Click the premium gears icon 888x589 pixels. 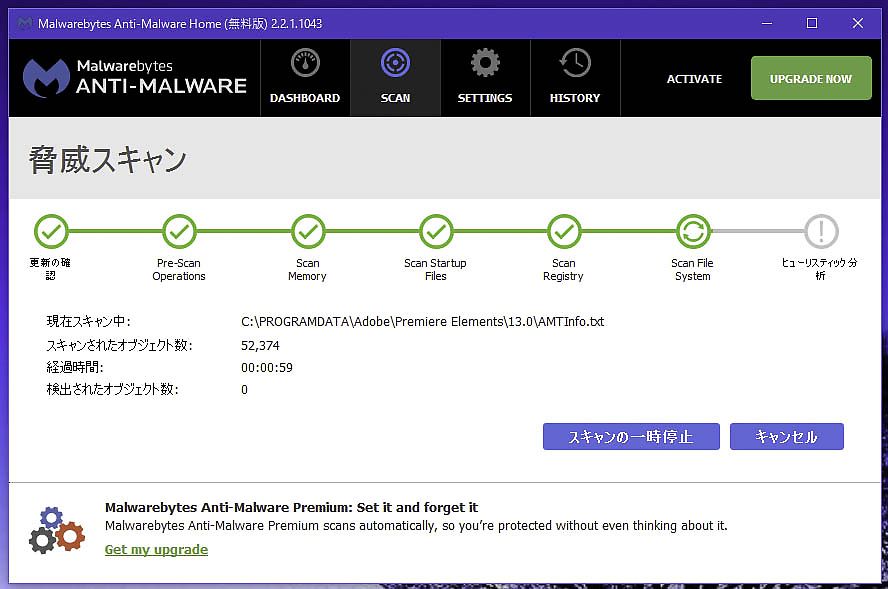pyautogui.click(x=56, y=530)
